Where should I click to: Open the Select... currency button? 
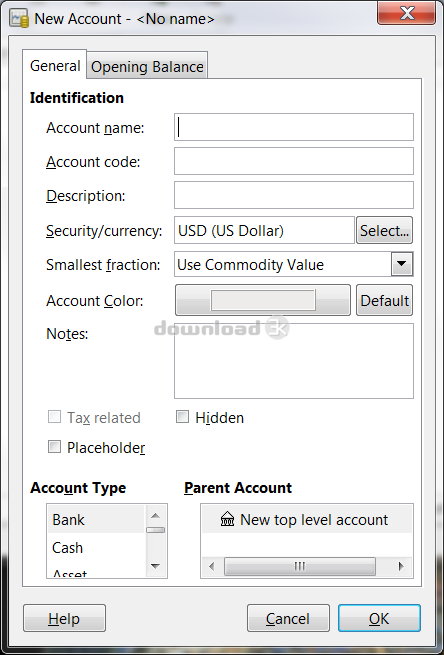[384, 230]
